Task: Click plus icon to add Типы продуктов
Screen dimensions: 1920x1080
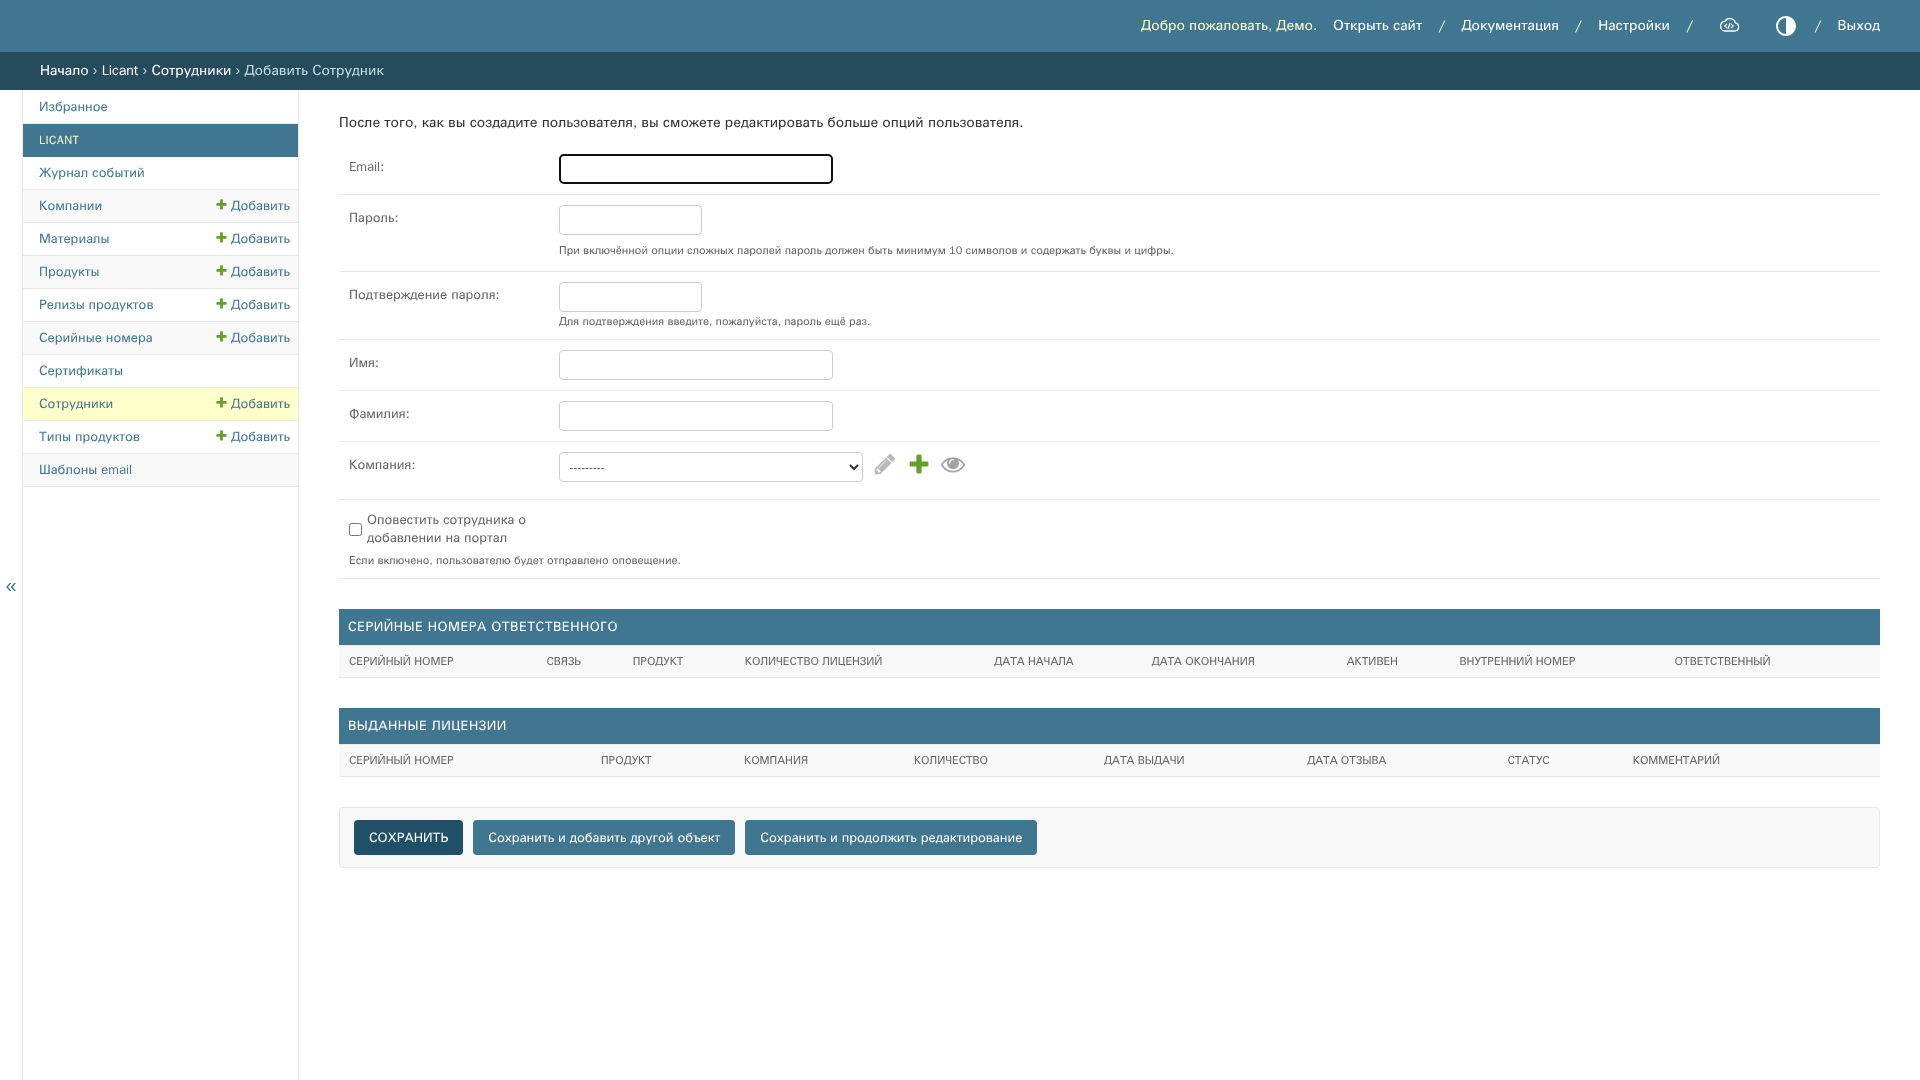Action: (222, 436)
